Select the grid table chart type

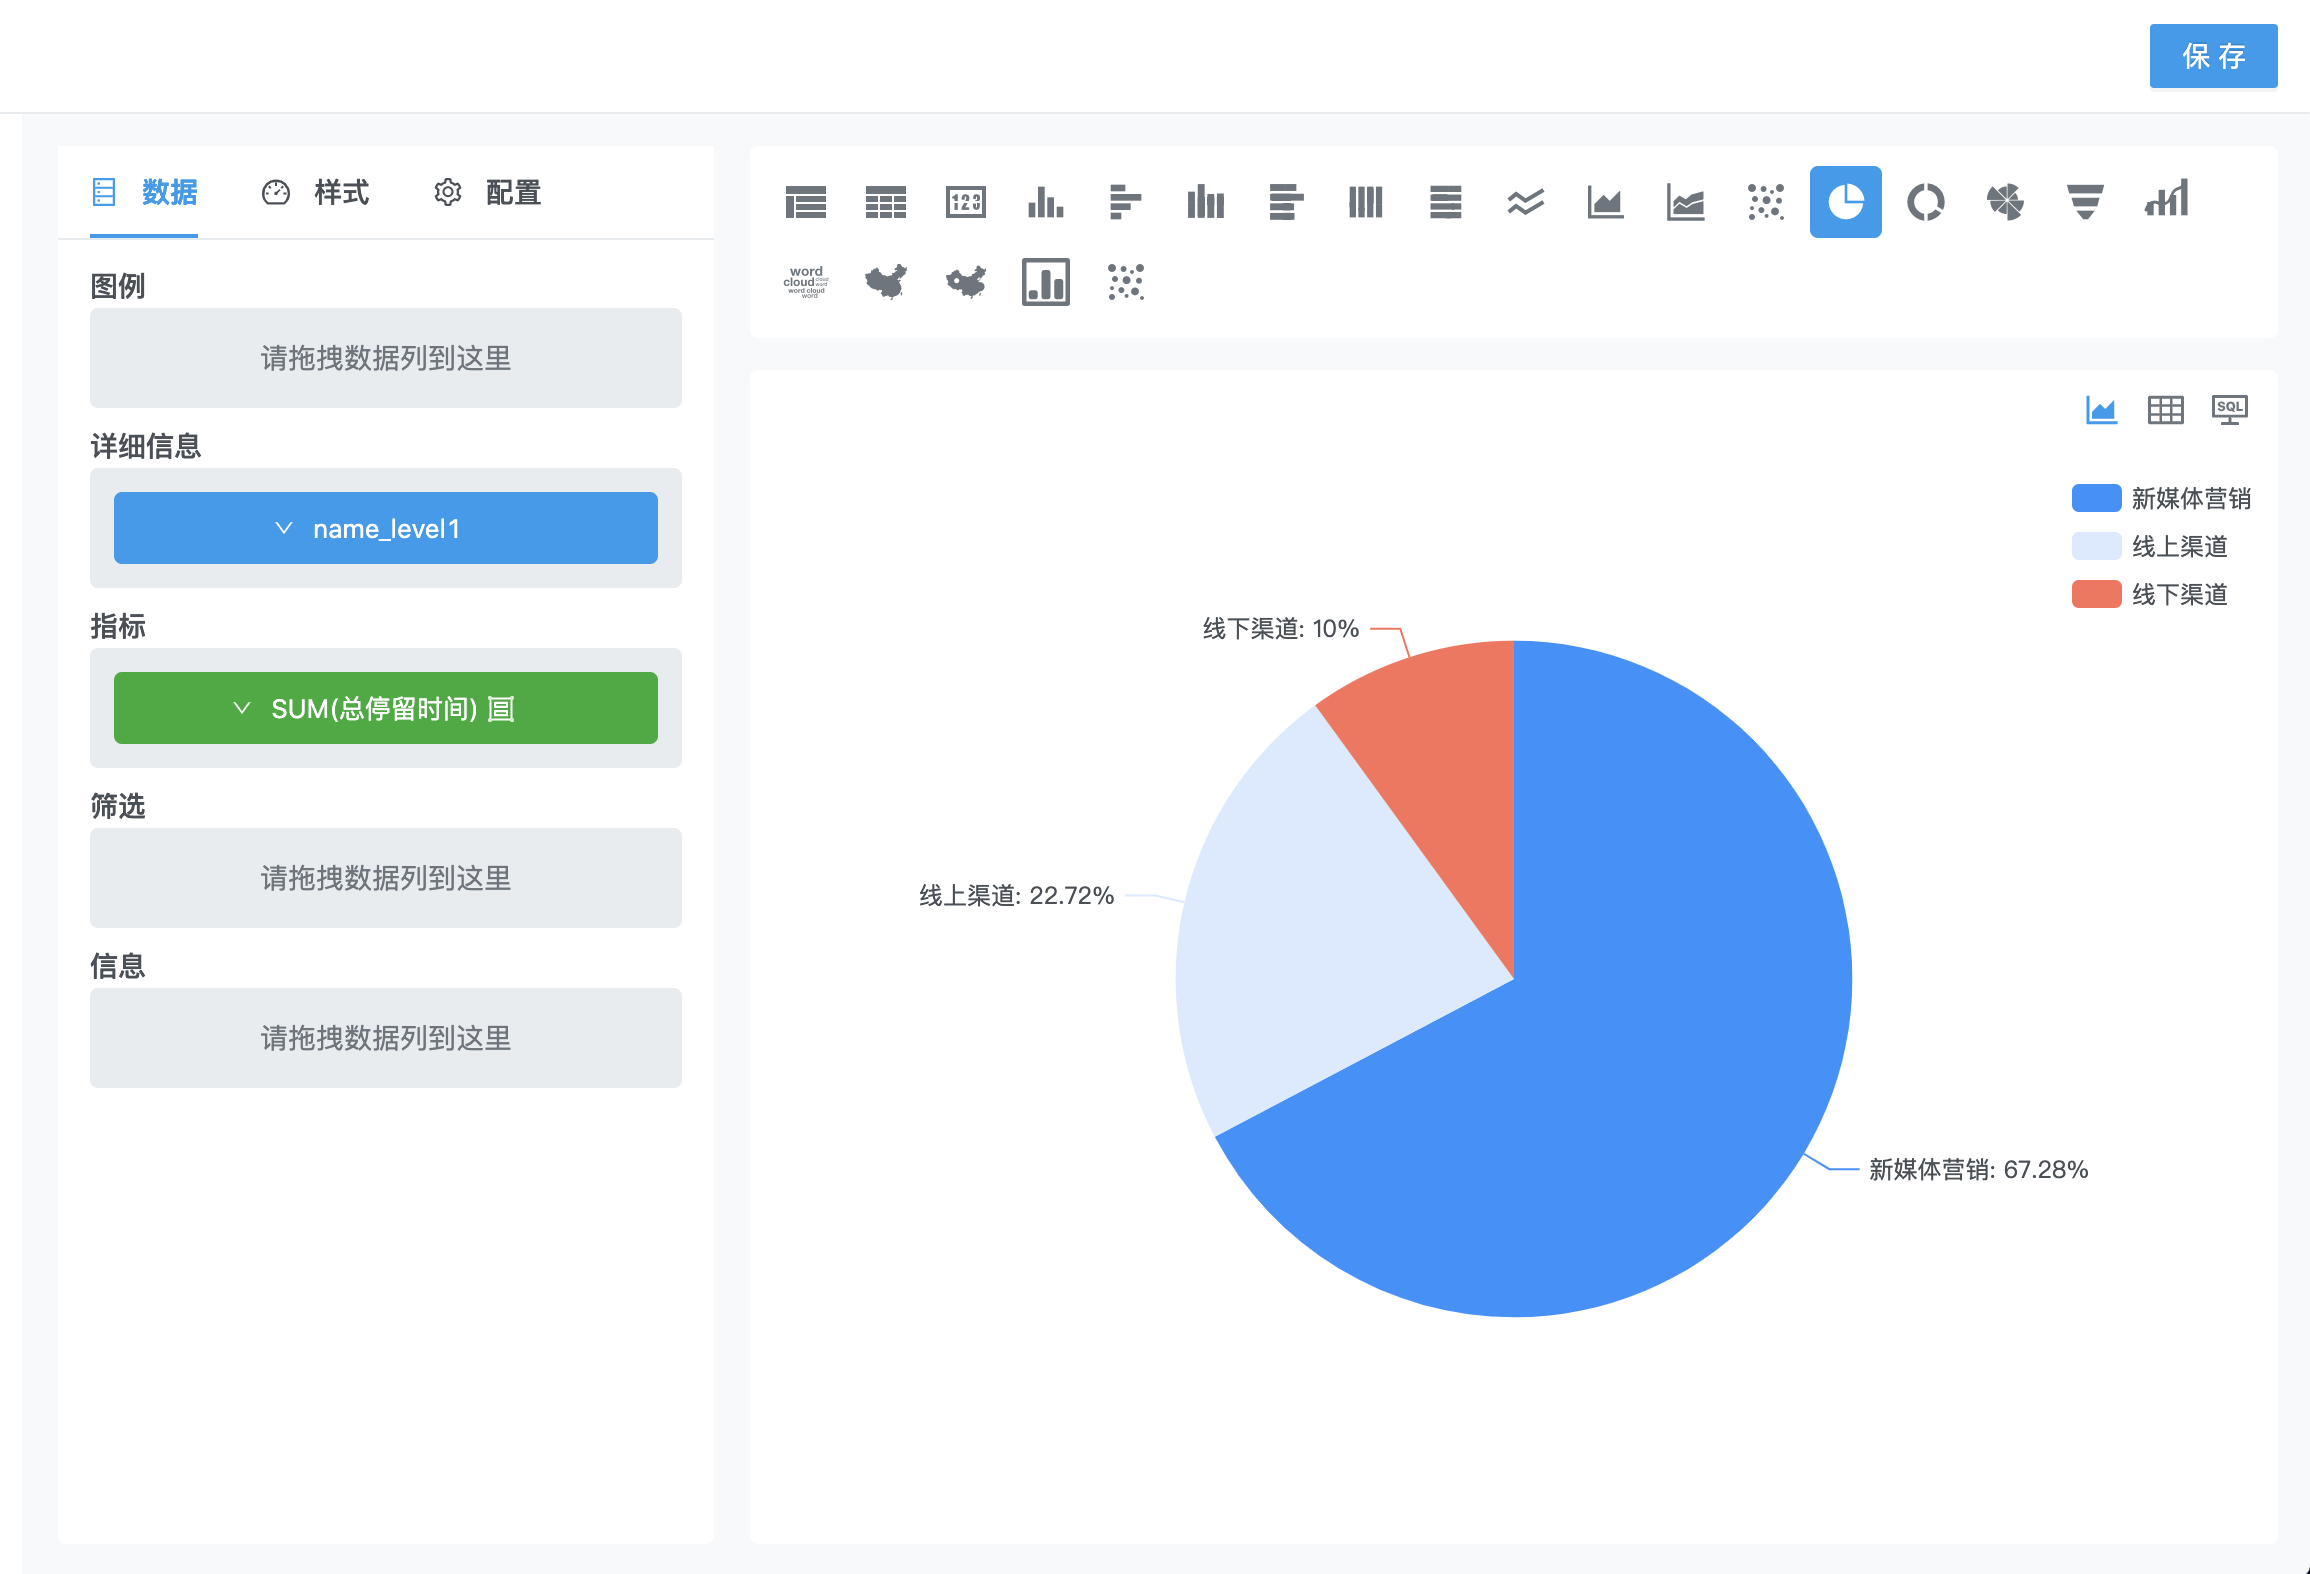point(885,202)
